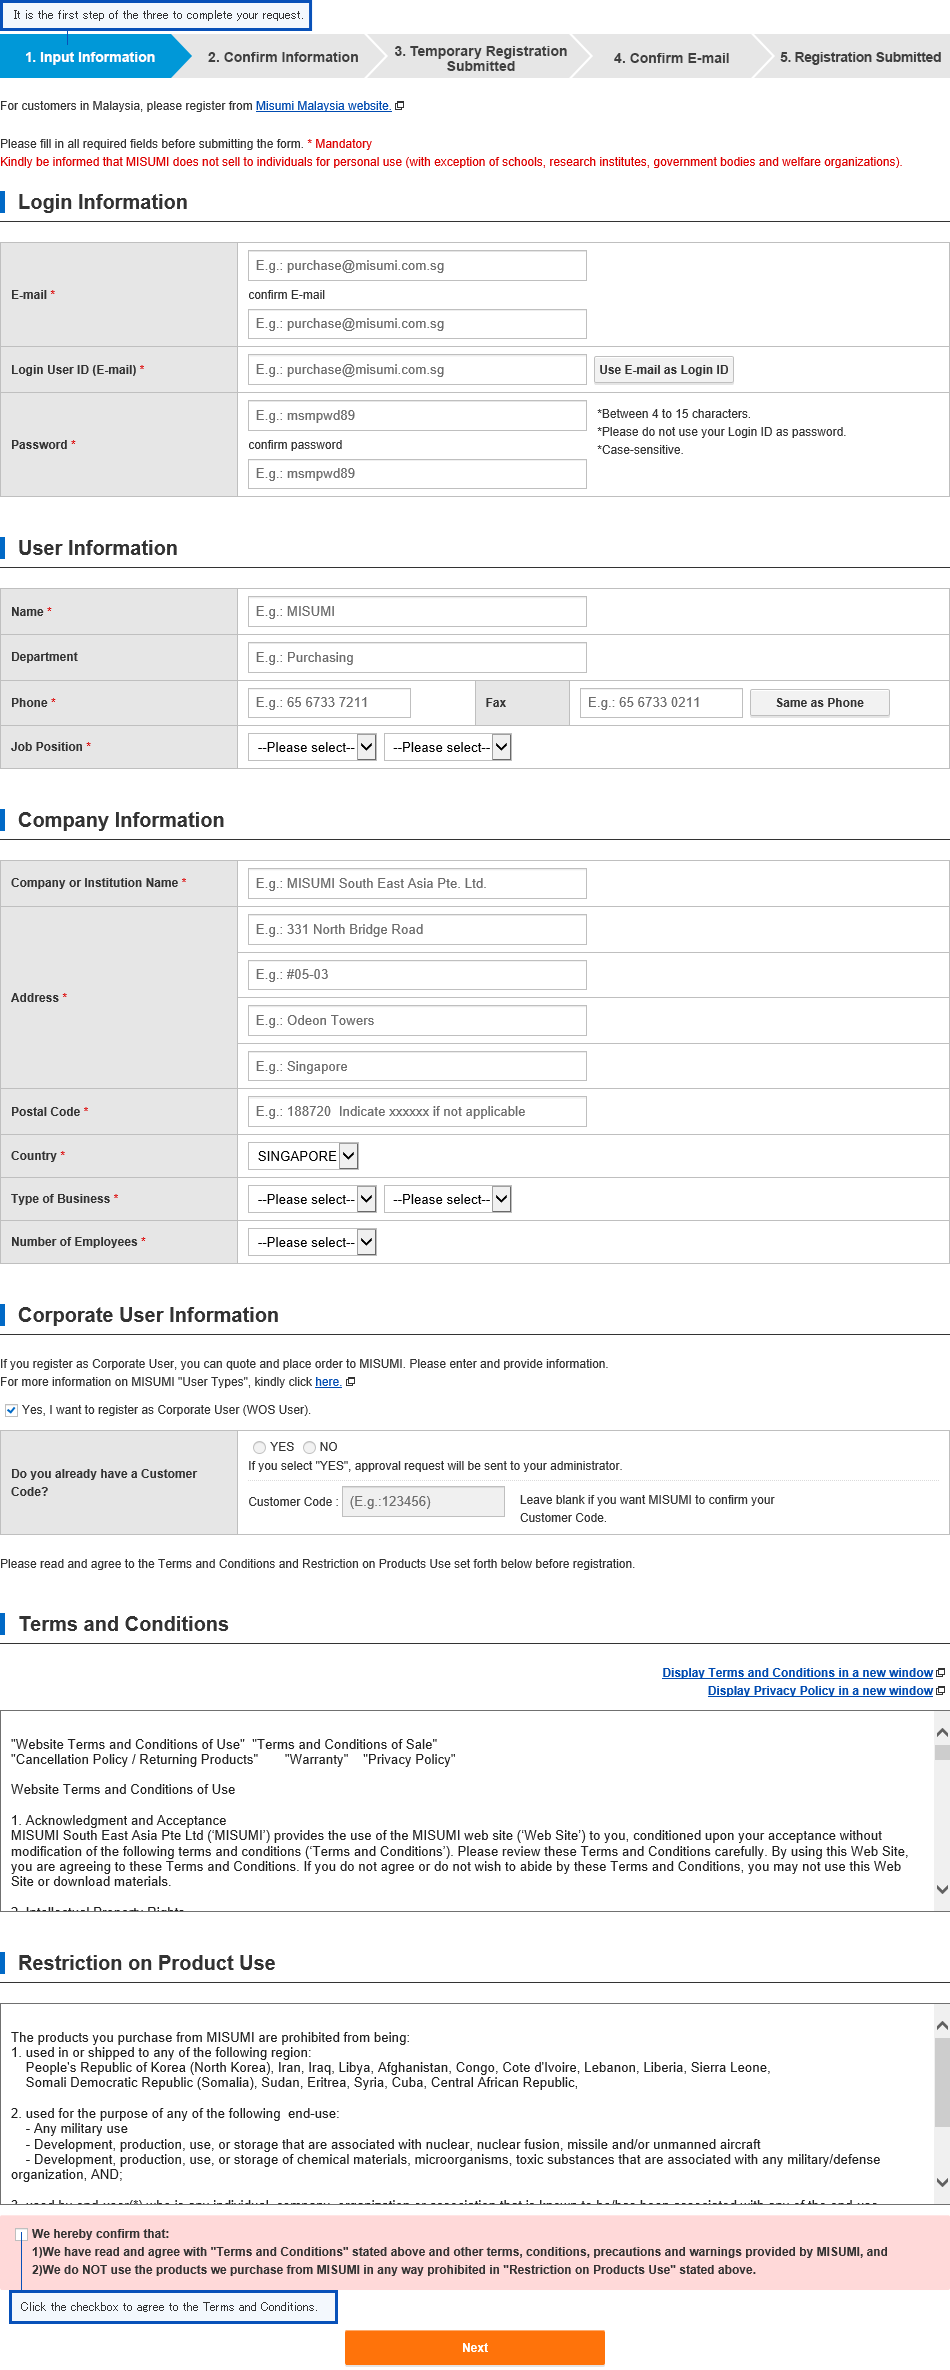Click the '*Case-sensitive.' password note

click(640, 450)
